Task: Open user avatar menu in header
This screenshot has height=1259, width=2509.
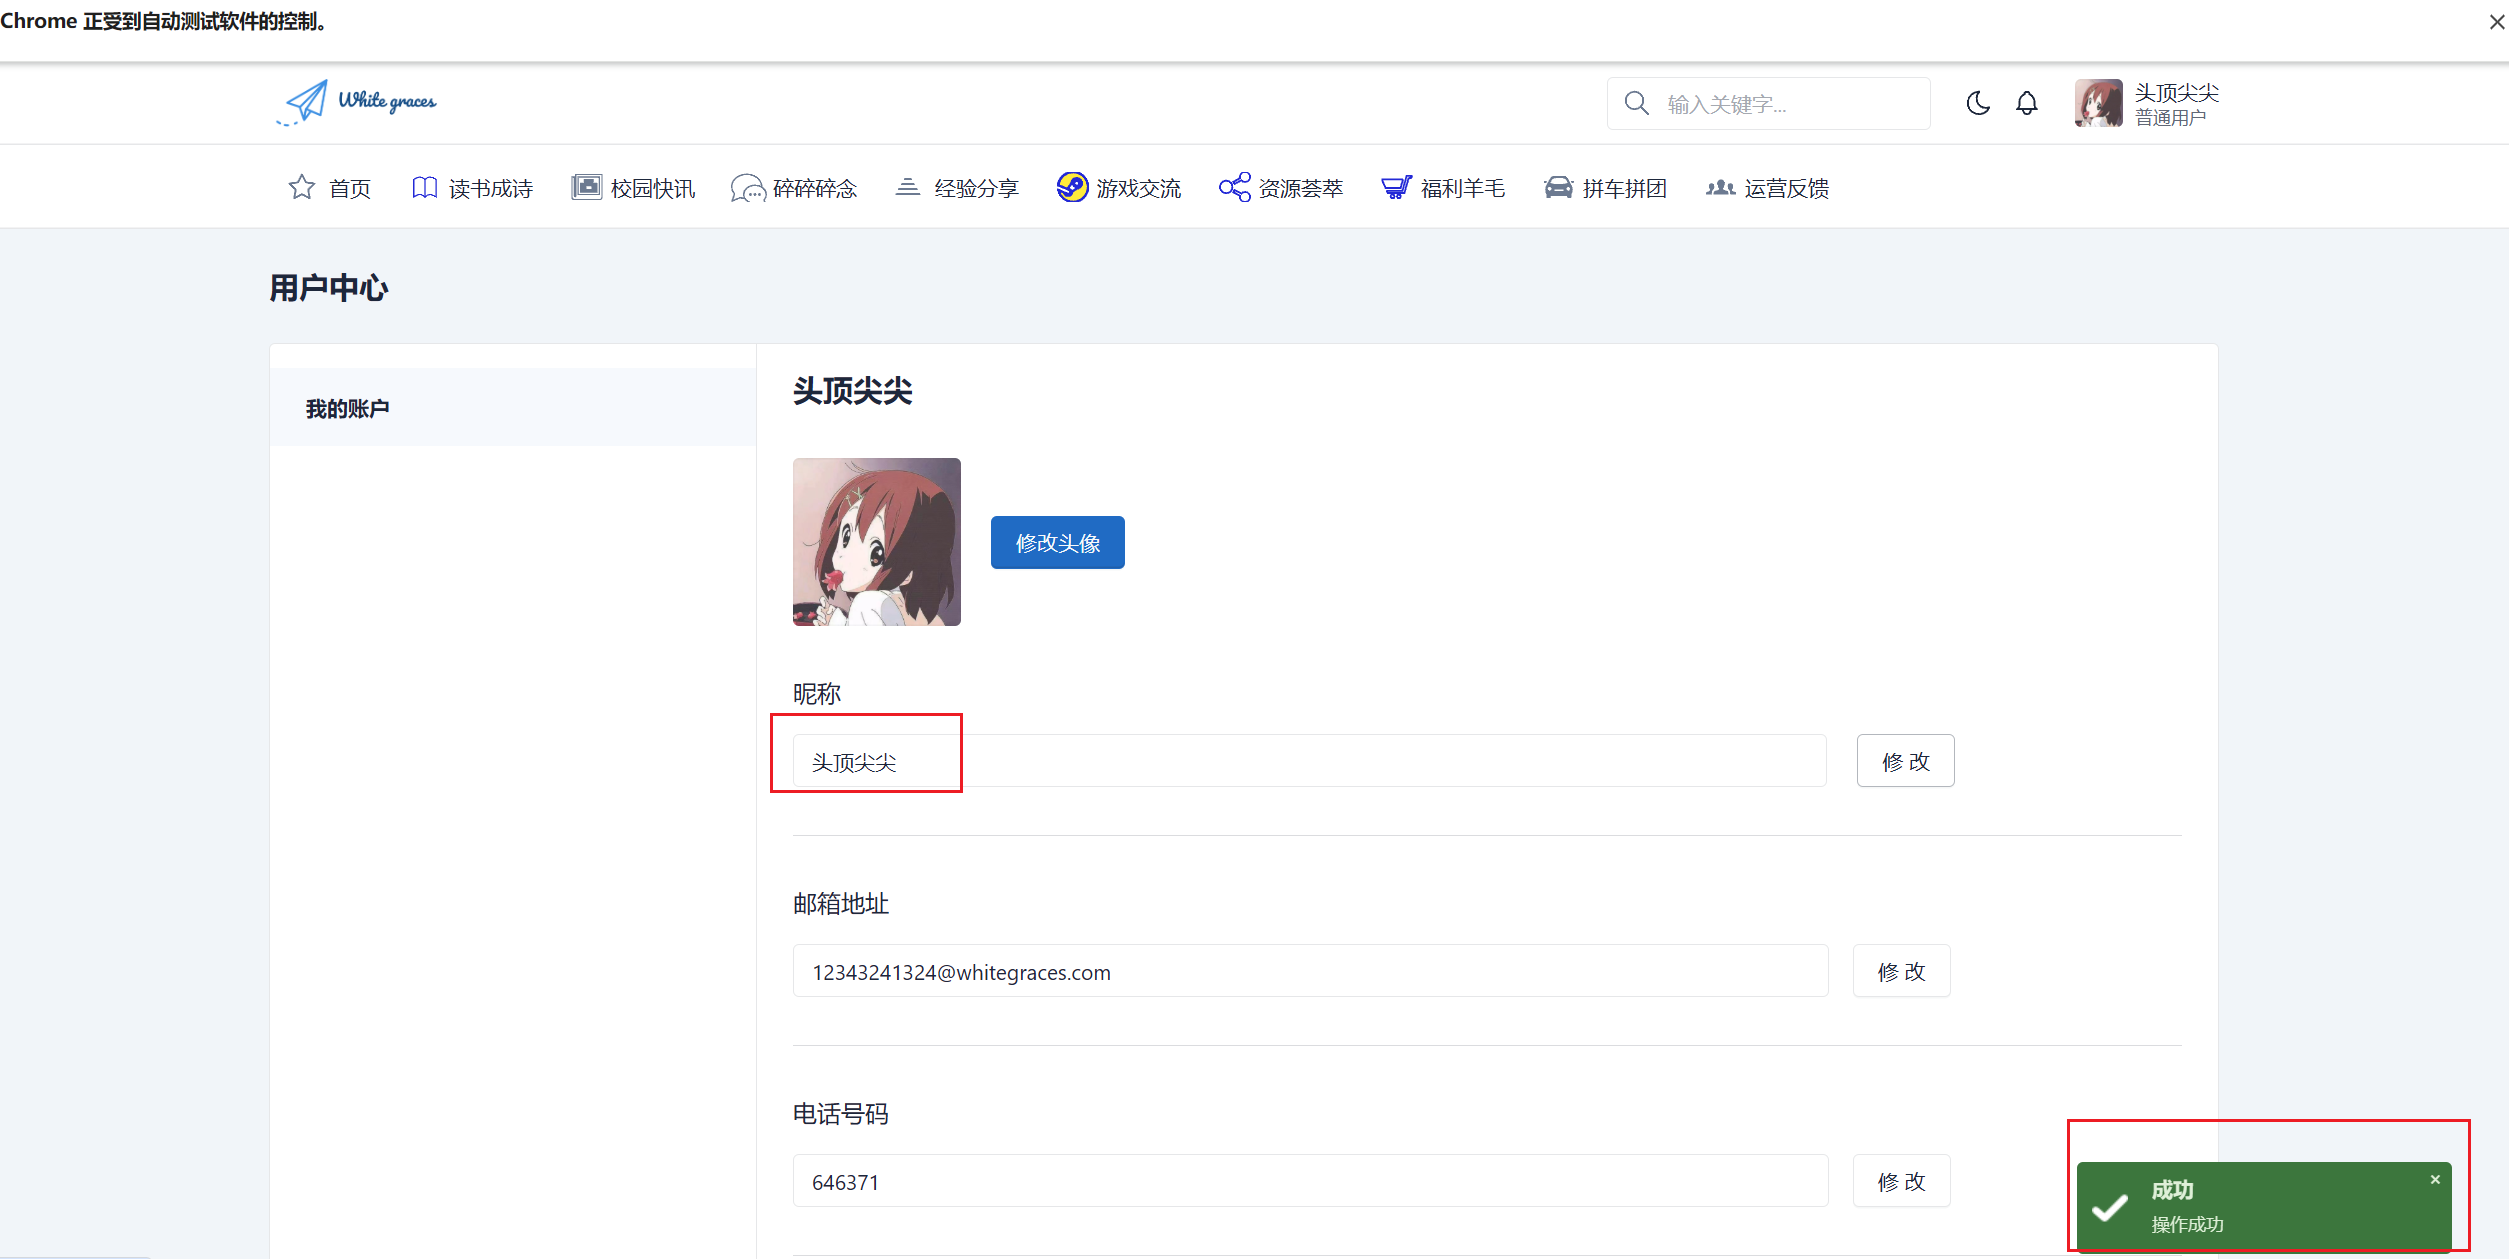Action: click(x=2098, y=103)
